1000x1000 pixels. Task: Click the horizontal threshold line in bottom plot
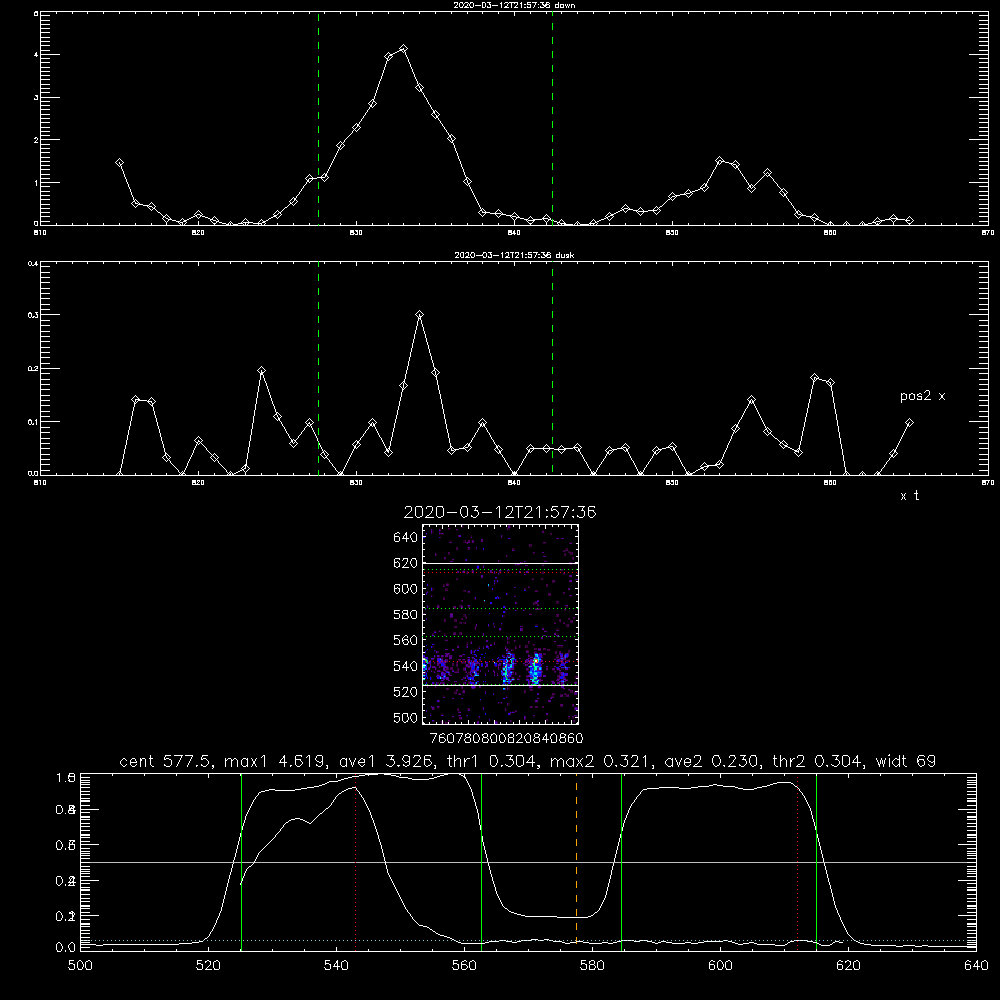tap(528, 862)
